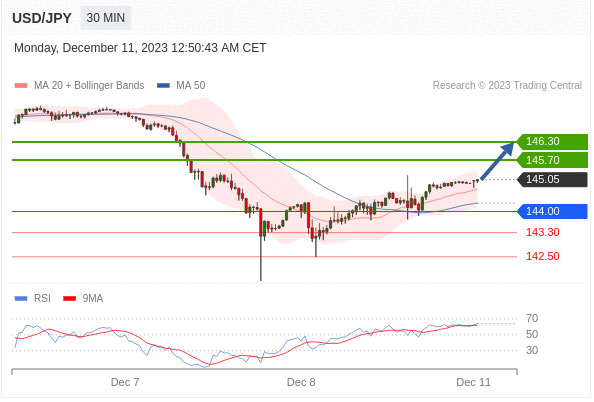This screenshot has height=402, width=594.
Task: Click the blue MA 50 legend swatch
Action: tap(163, 86)
